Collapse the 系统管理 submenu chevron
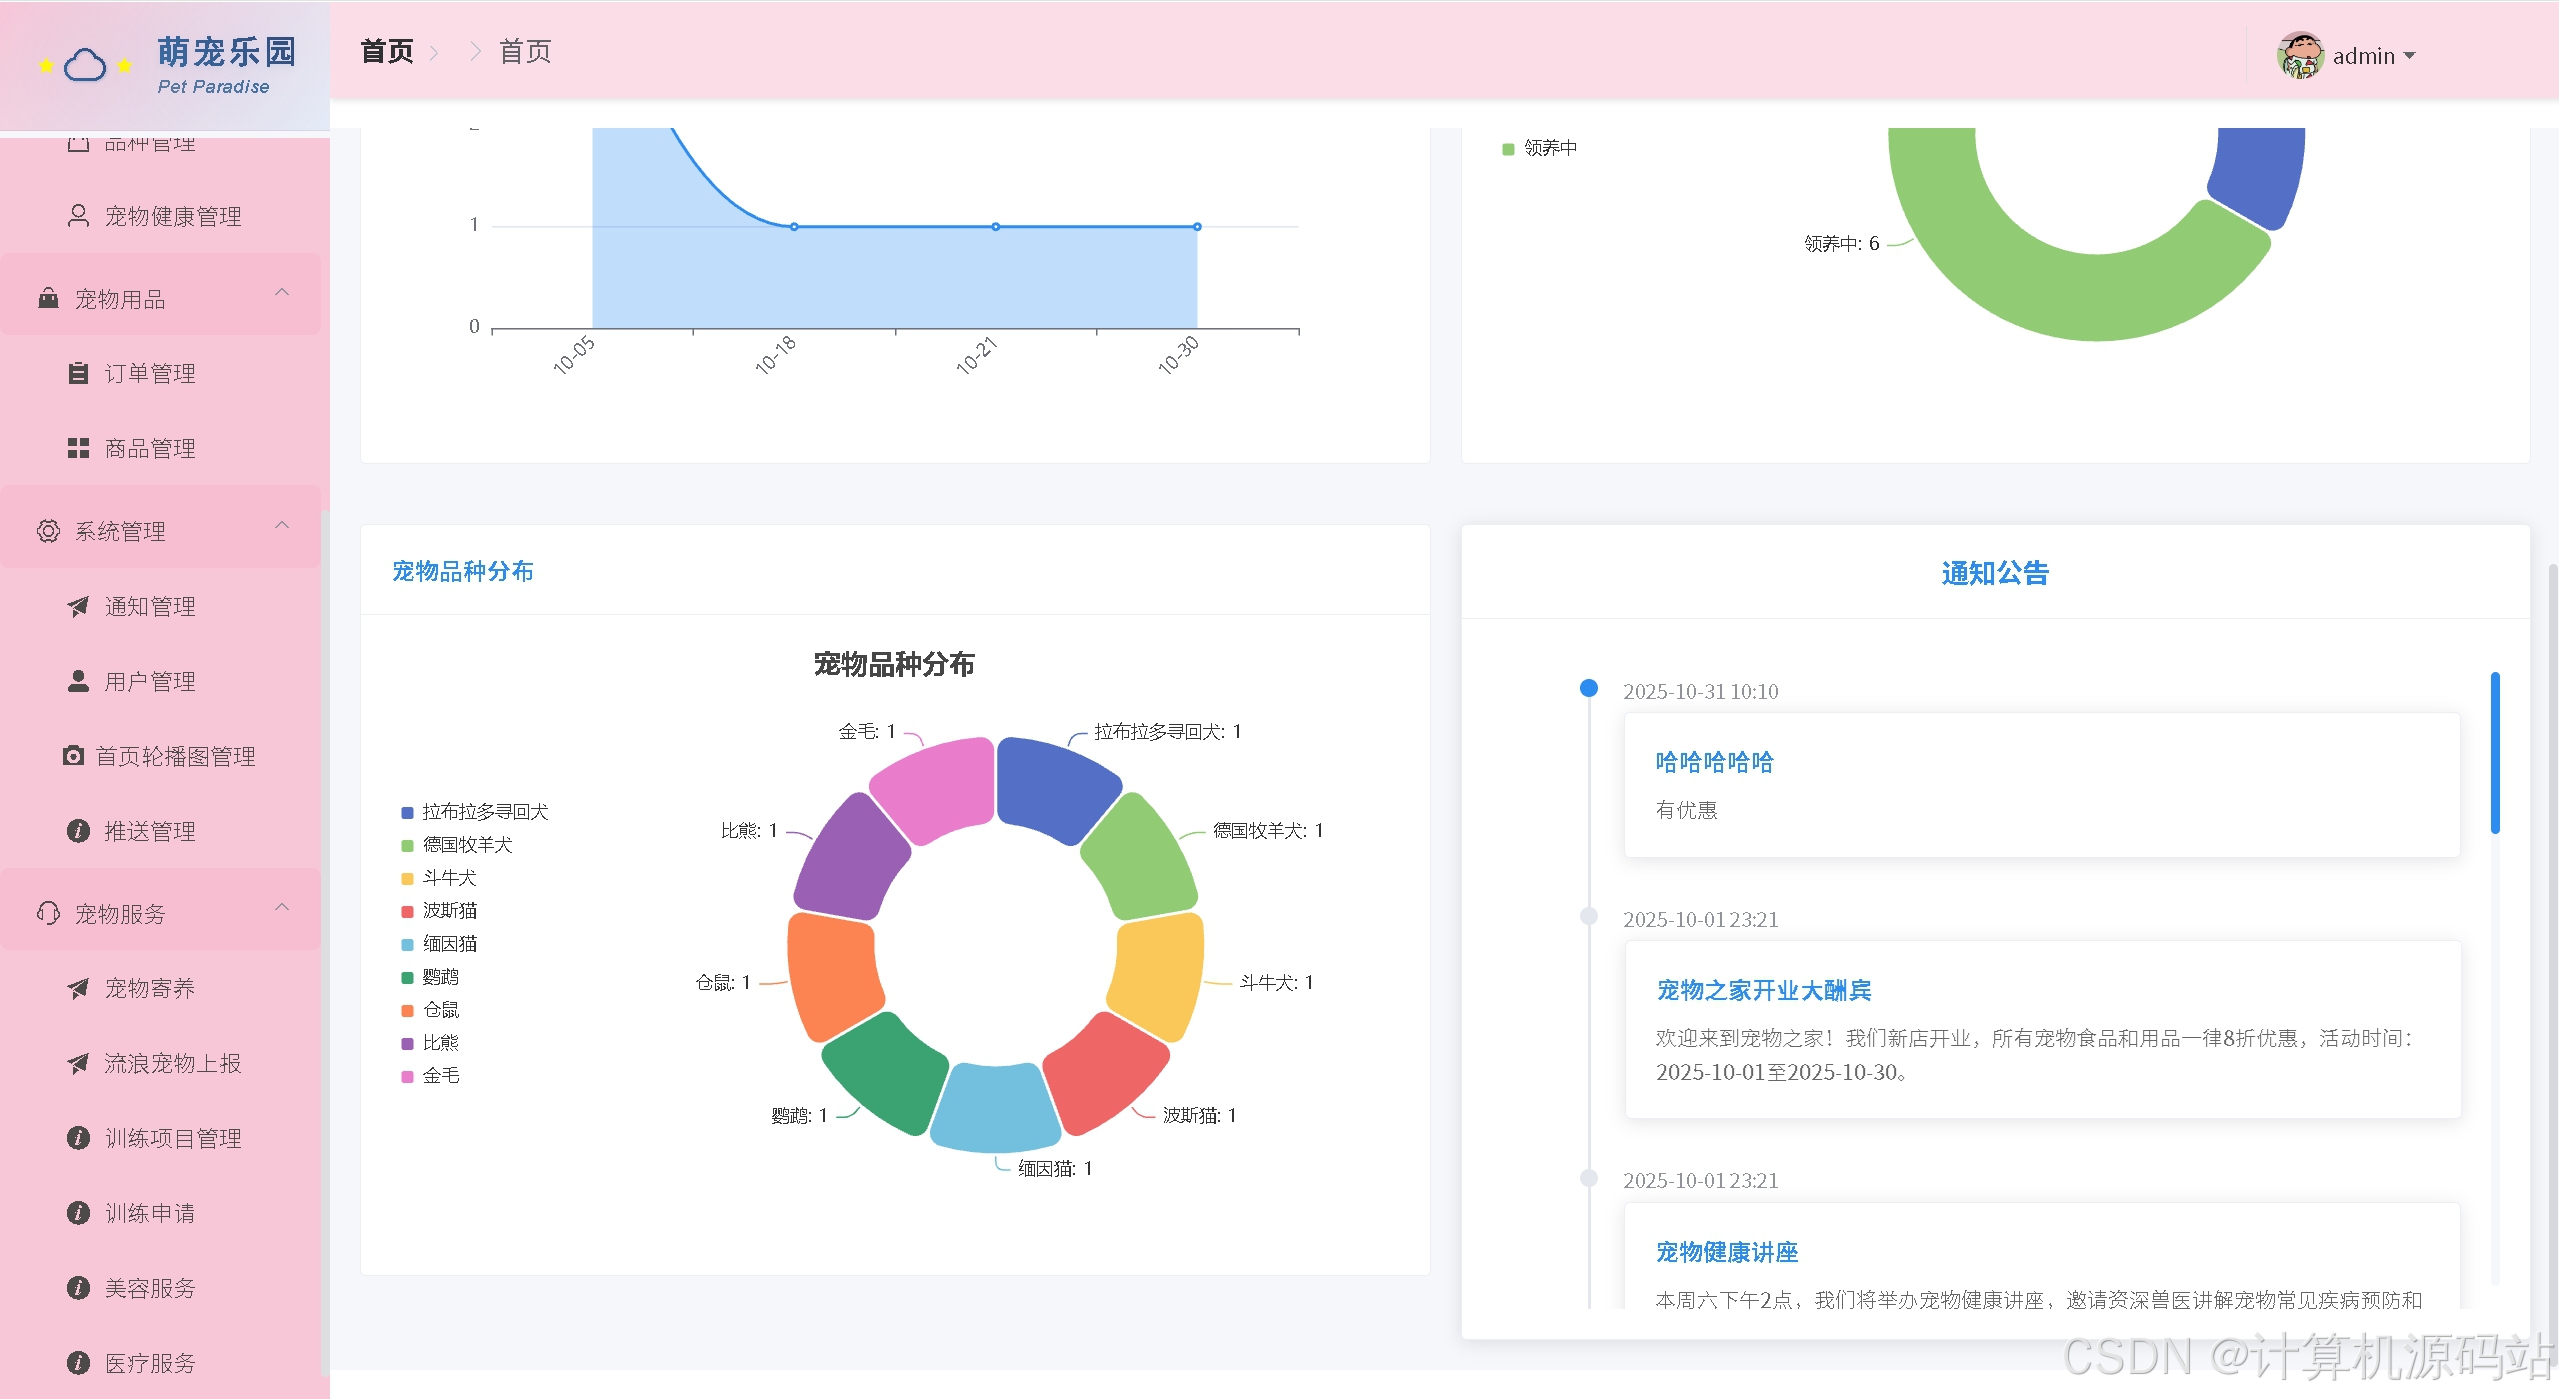This screenshot has height=1399, width=2559. pos(282,526)
